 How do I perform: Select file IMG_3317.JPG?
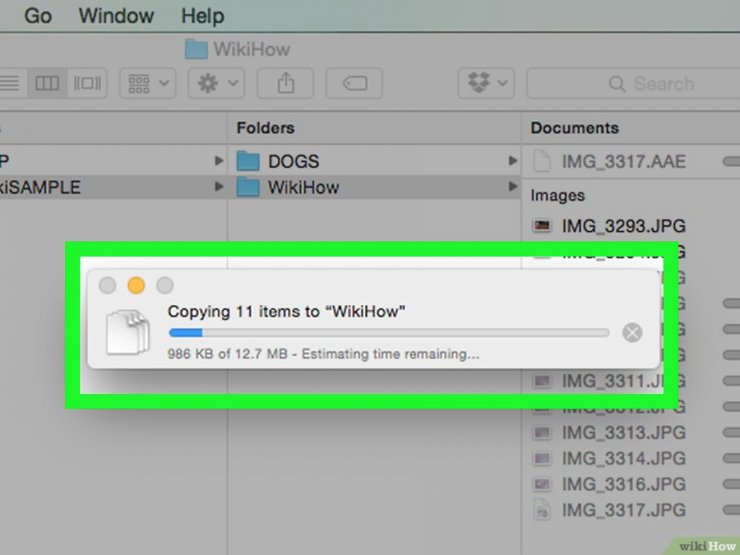(623, 510)
